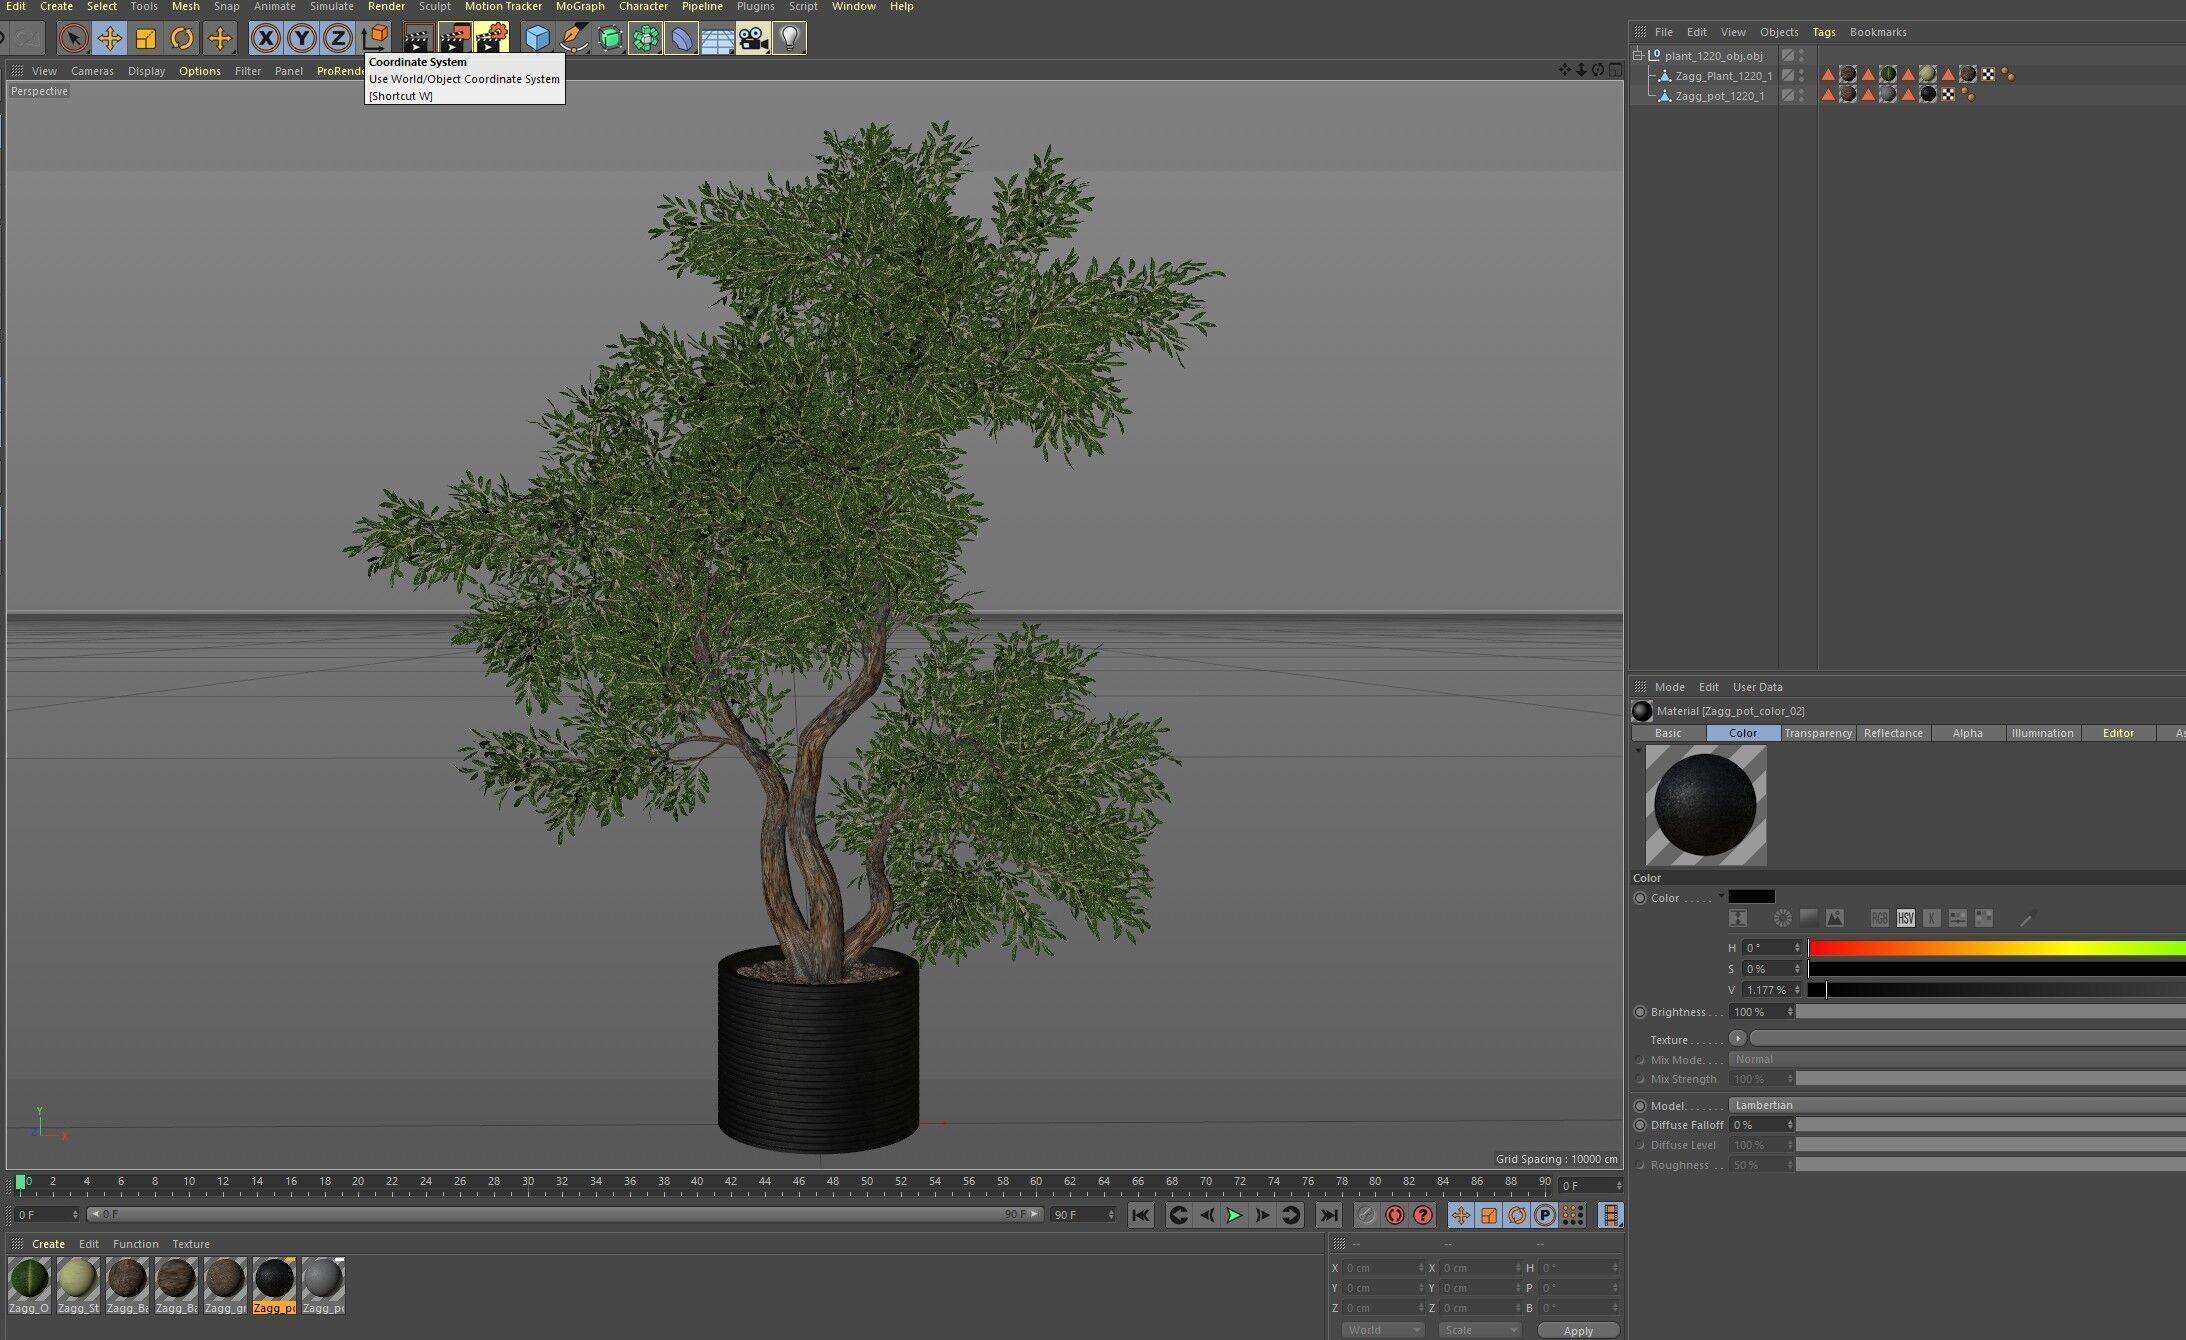Toggle Parameter keyframe recording P button
The height and width of the screenshot is (1340, 2186).
coord(1545,1215)
